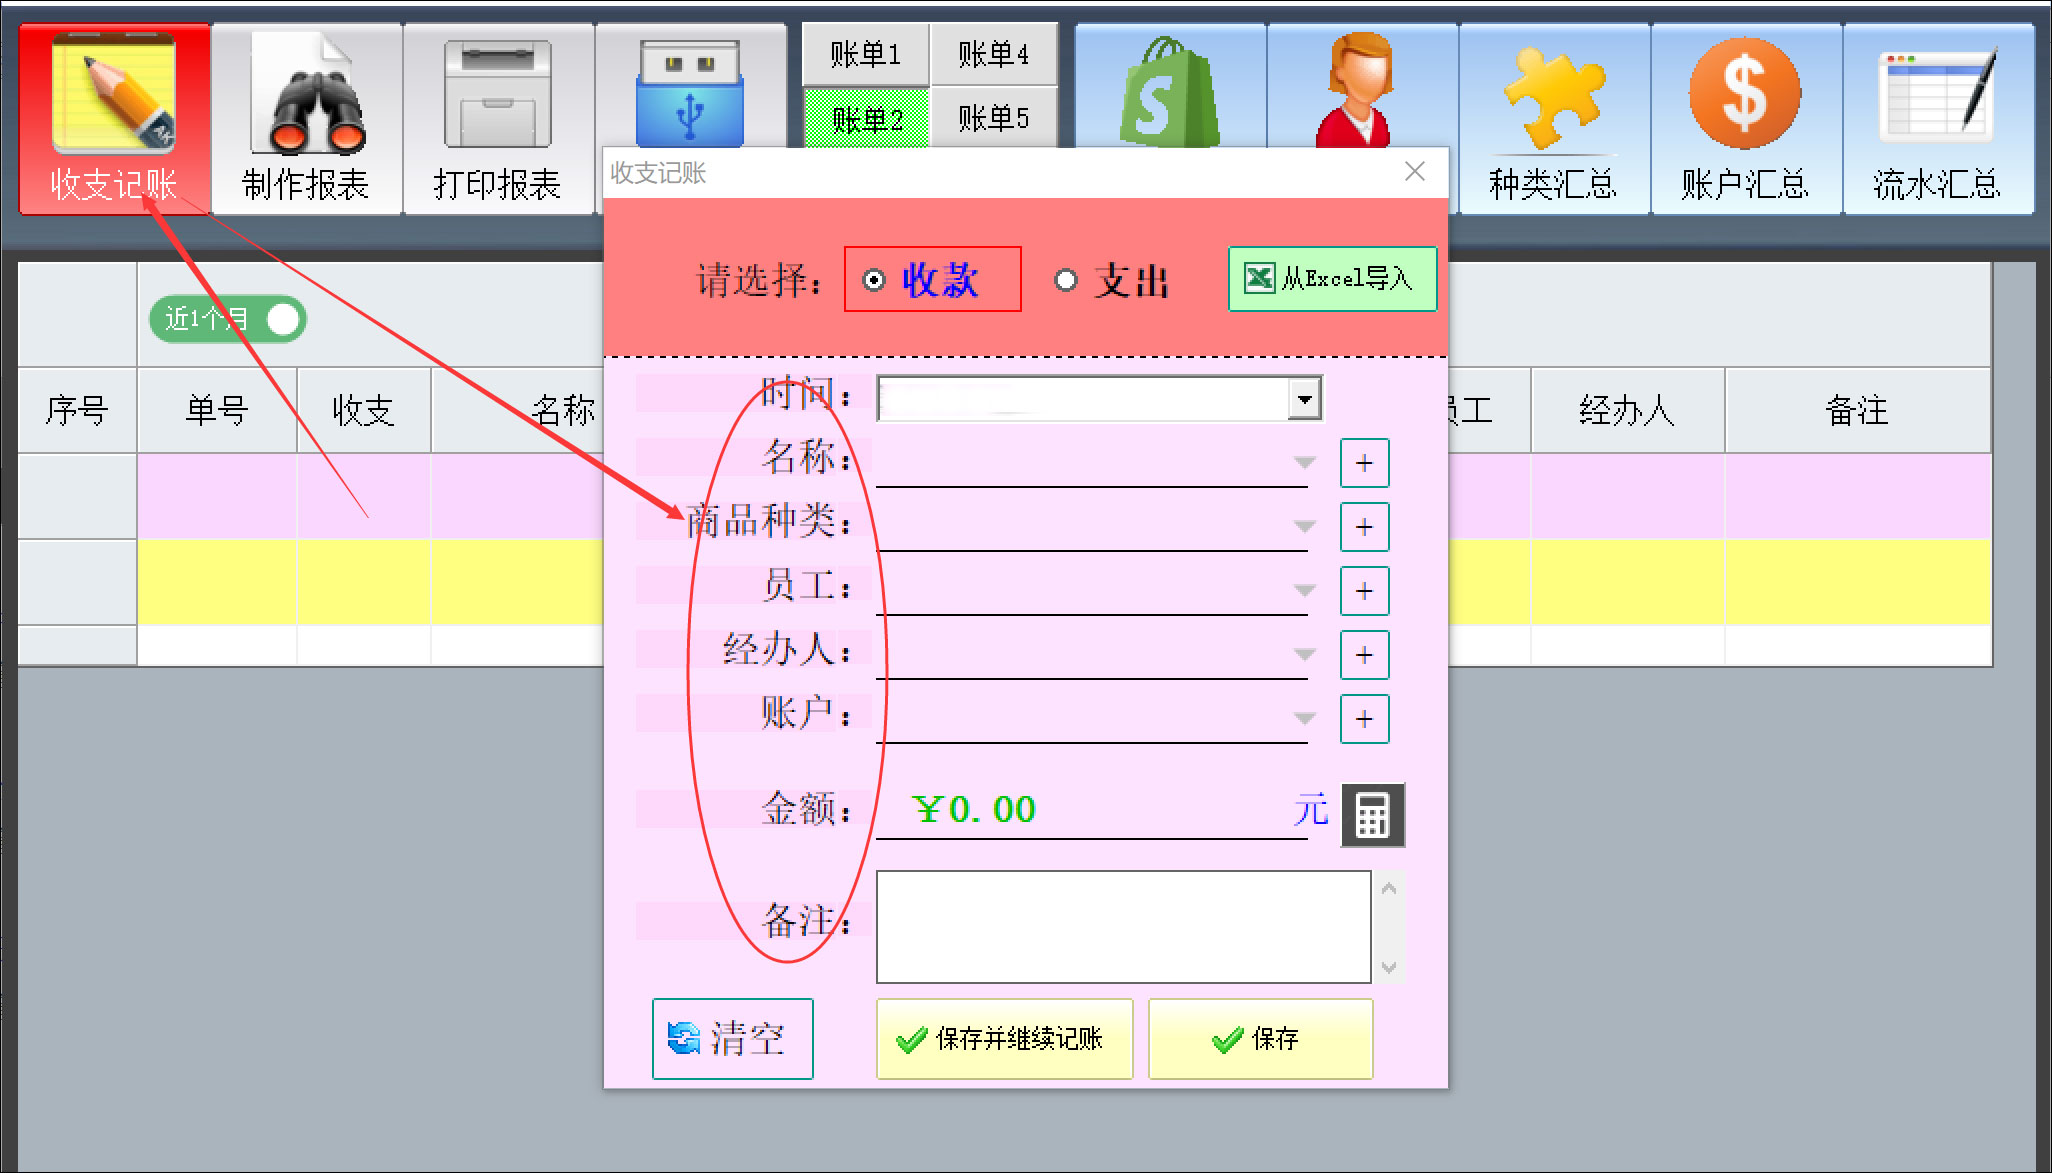Viewport: 2052px width, 1173px height.
Task: Expand the 时间 date dropdown
Action: (1303, 399)
